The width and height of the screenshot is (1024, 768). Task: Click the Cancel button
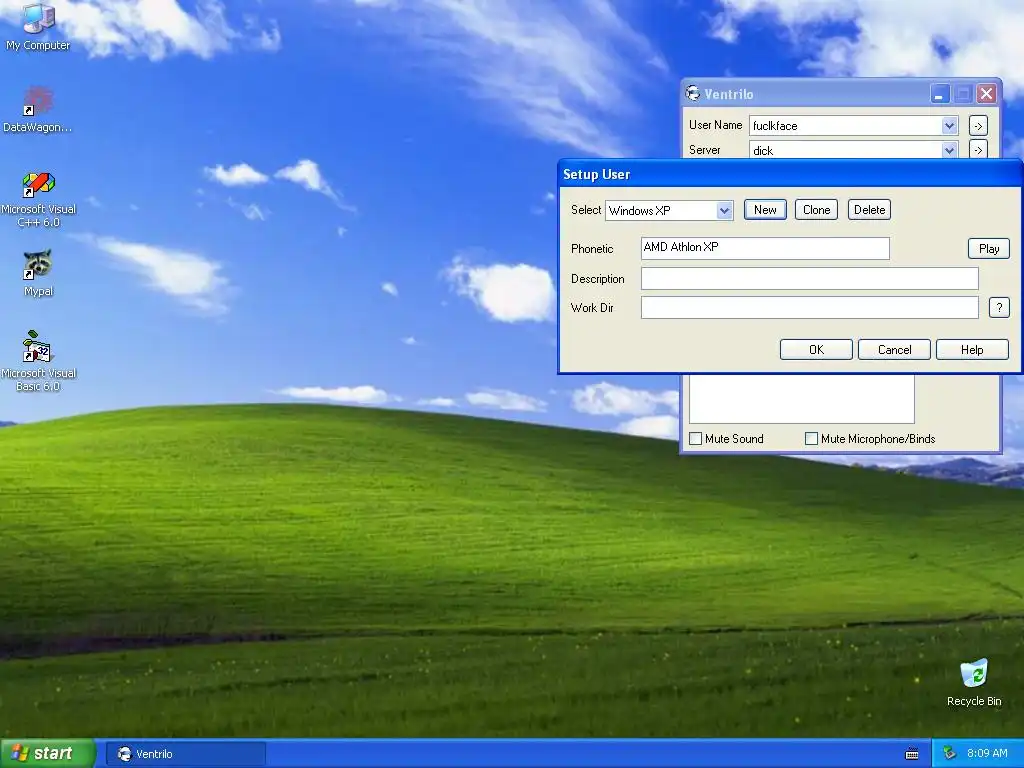(x=894, y=349)
